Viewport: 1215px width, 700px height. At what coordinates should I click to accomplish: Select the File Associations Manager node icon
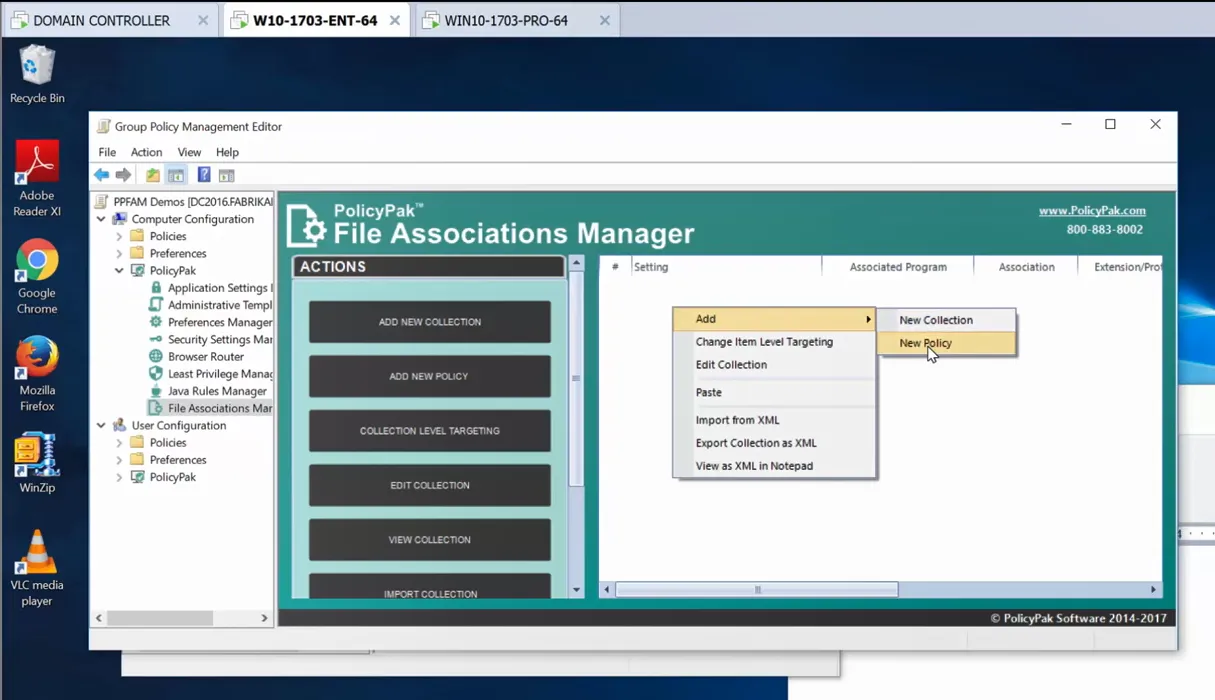156,408
